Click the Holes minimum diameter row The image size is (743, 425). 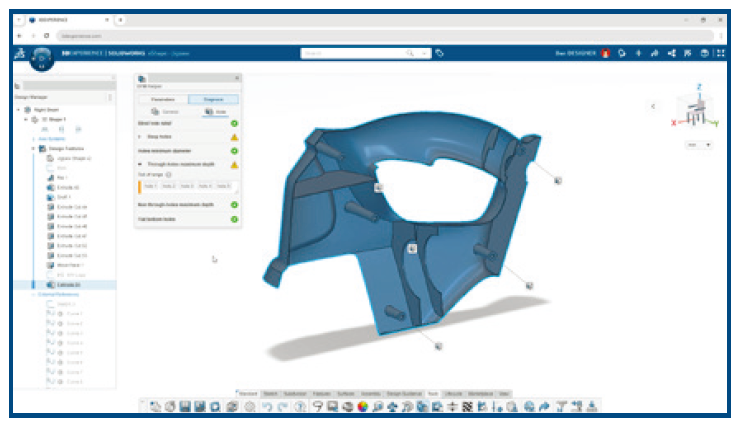coord(188,151)
